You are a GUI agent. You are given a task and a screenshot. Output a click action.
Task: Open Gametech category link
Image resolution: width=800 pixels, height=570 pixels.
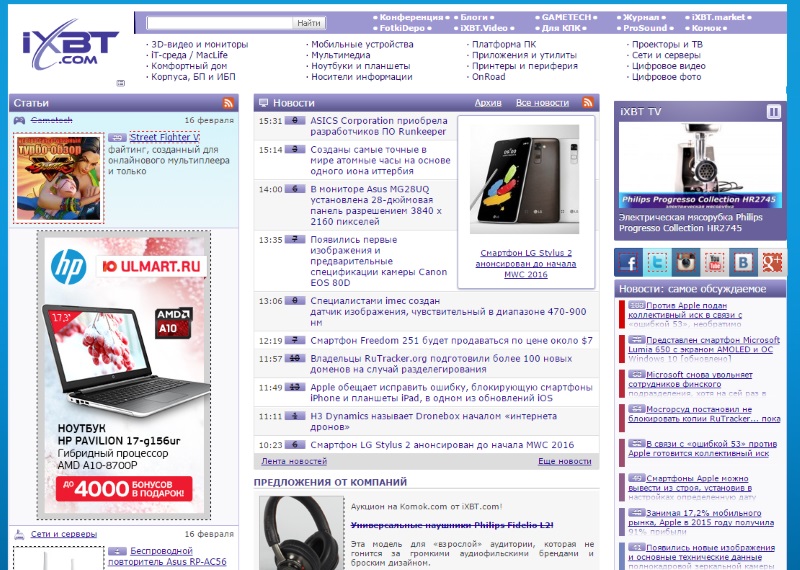coord(52,120)
